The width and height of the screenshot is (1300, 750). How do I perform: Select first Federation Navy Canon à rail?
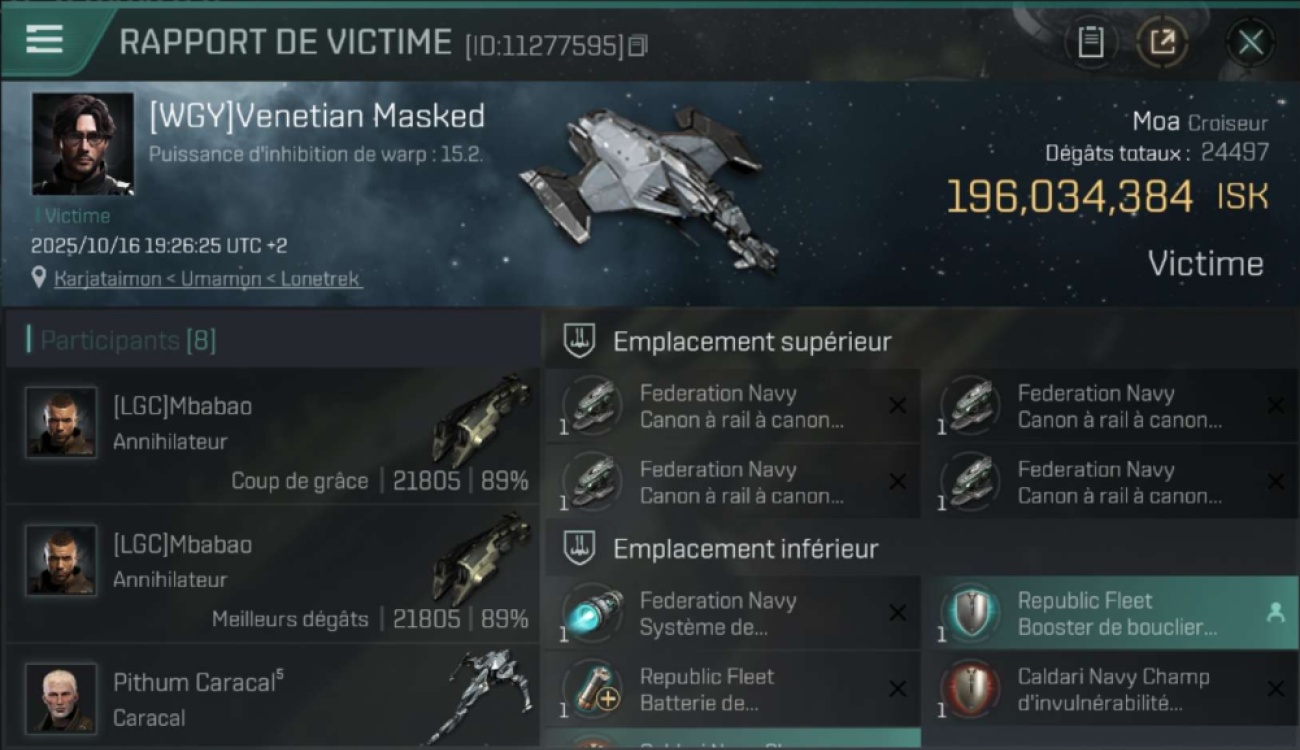coord(733,406)
